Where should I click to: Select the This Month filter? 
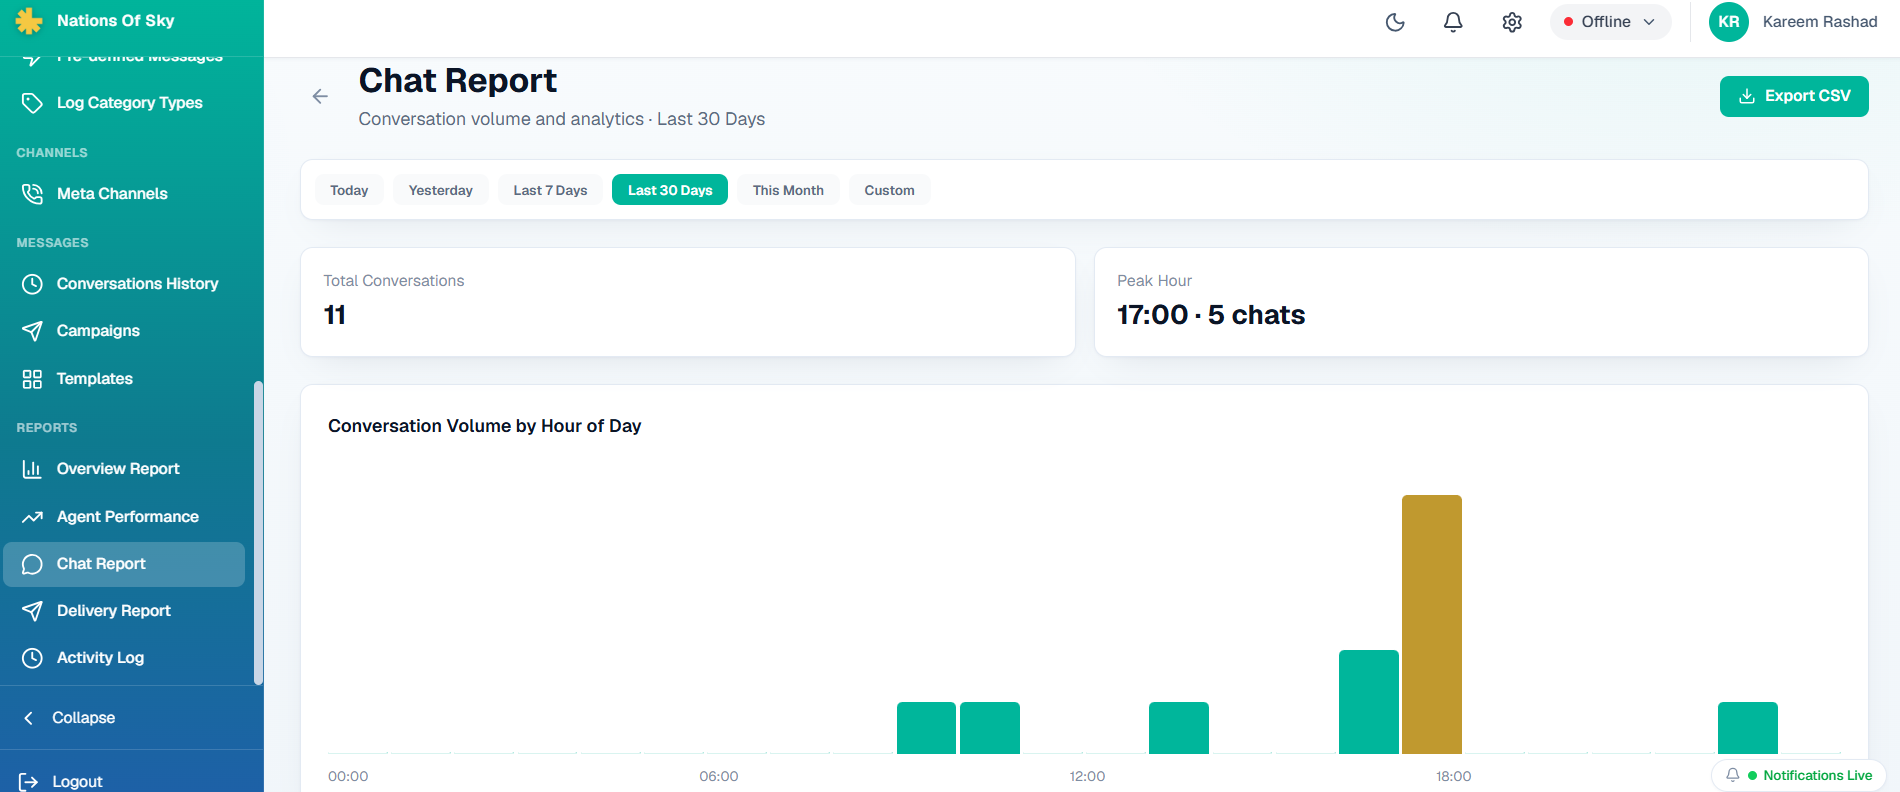click(788, 190)
